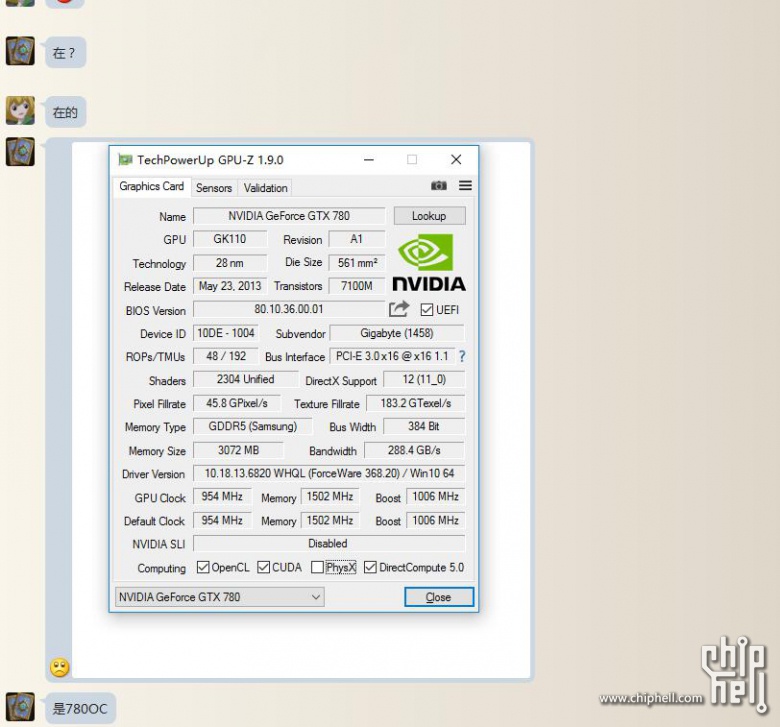The width and height of the screenshot is (780, 727).
Task: Click the GK110 GPU value
Action: [230, 239]
